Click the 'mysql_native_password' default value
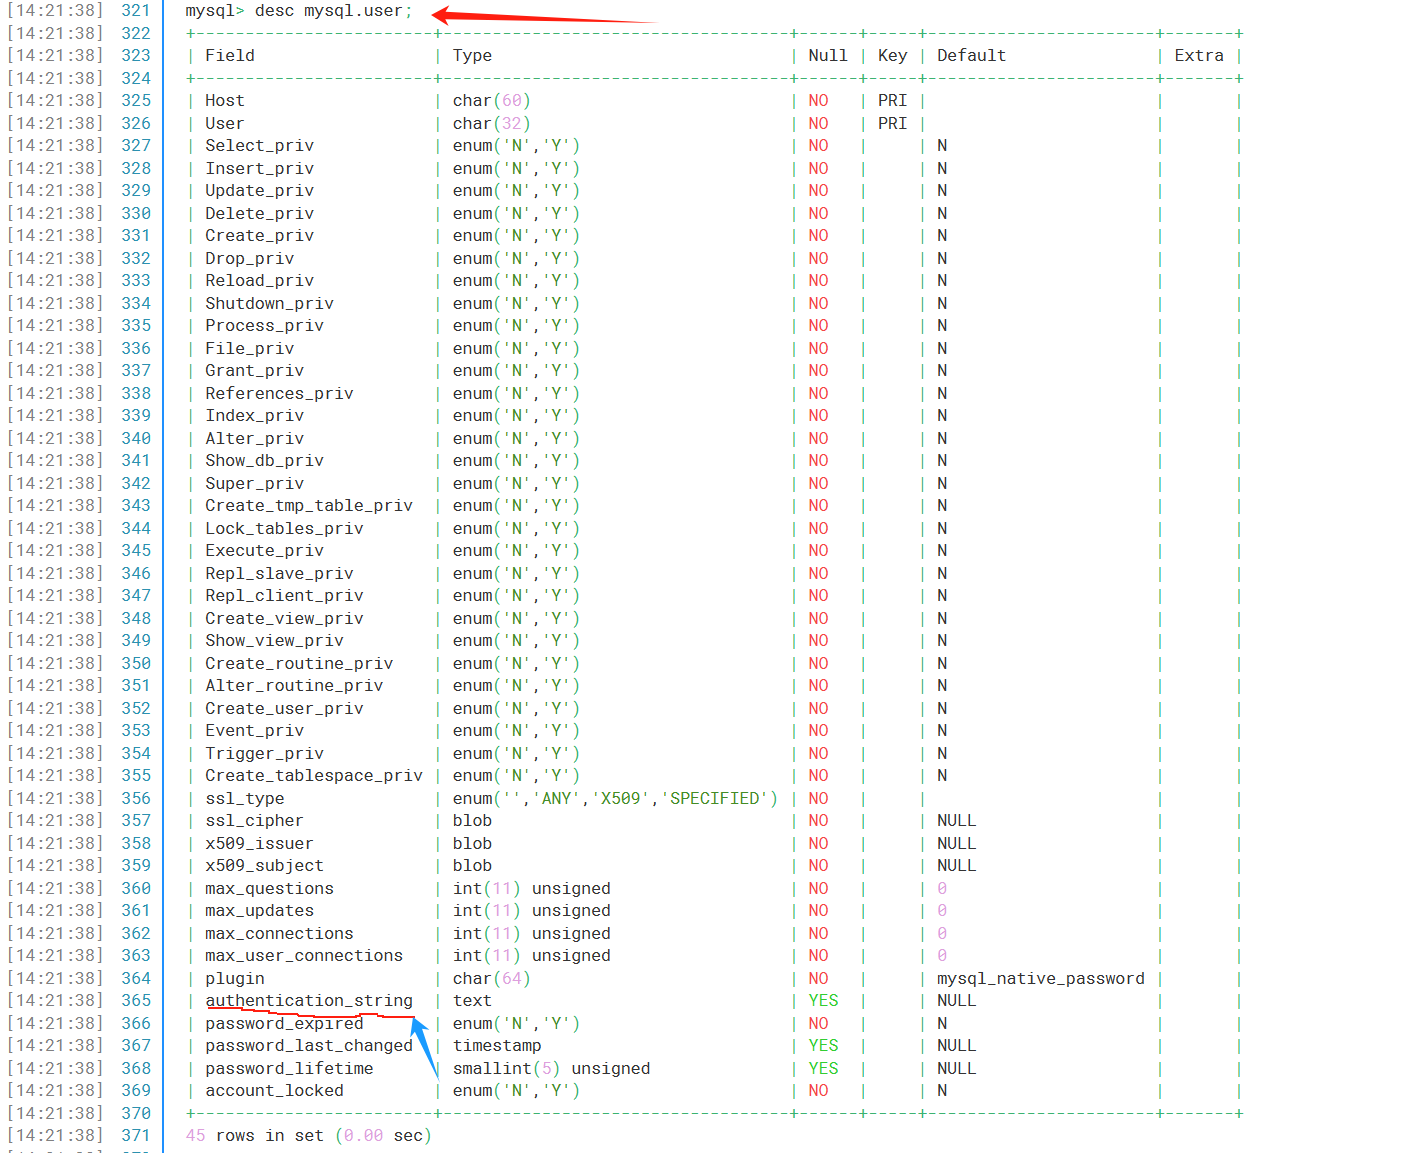Viewport: 1402px width, 1153px height. click(x=1041, y=979)
